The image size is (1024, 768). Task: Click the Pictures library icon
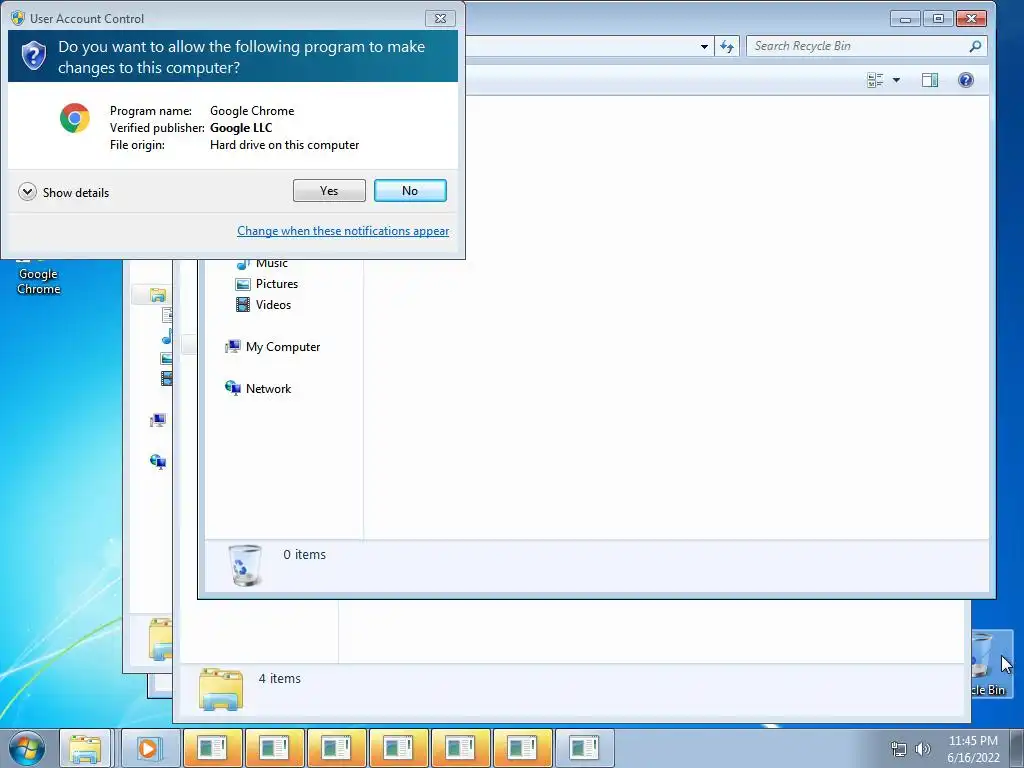[243, 284]
